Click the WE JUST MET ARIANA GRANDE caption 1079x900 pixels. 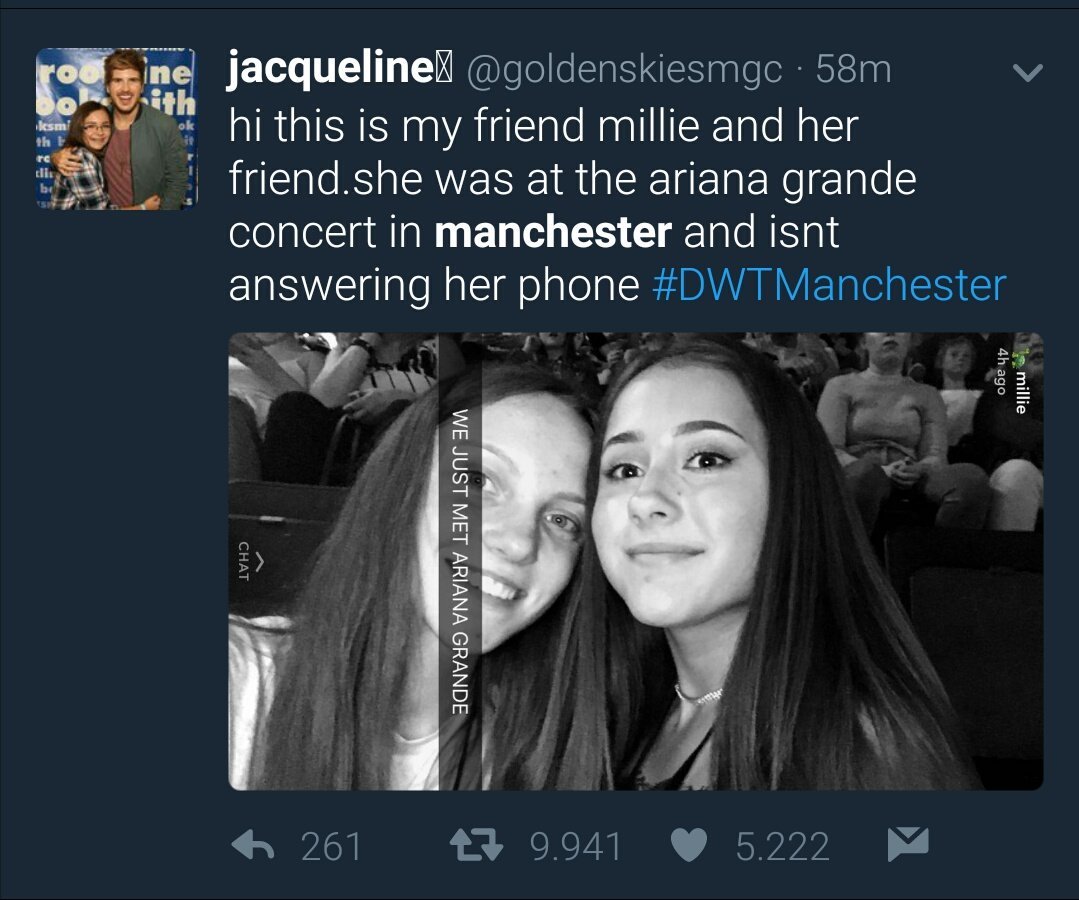(x=460, y=561)
